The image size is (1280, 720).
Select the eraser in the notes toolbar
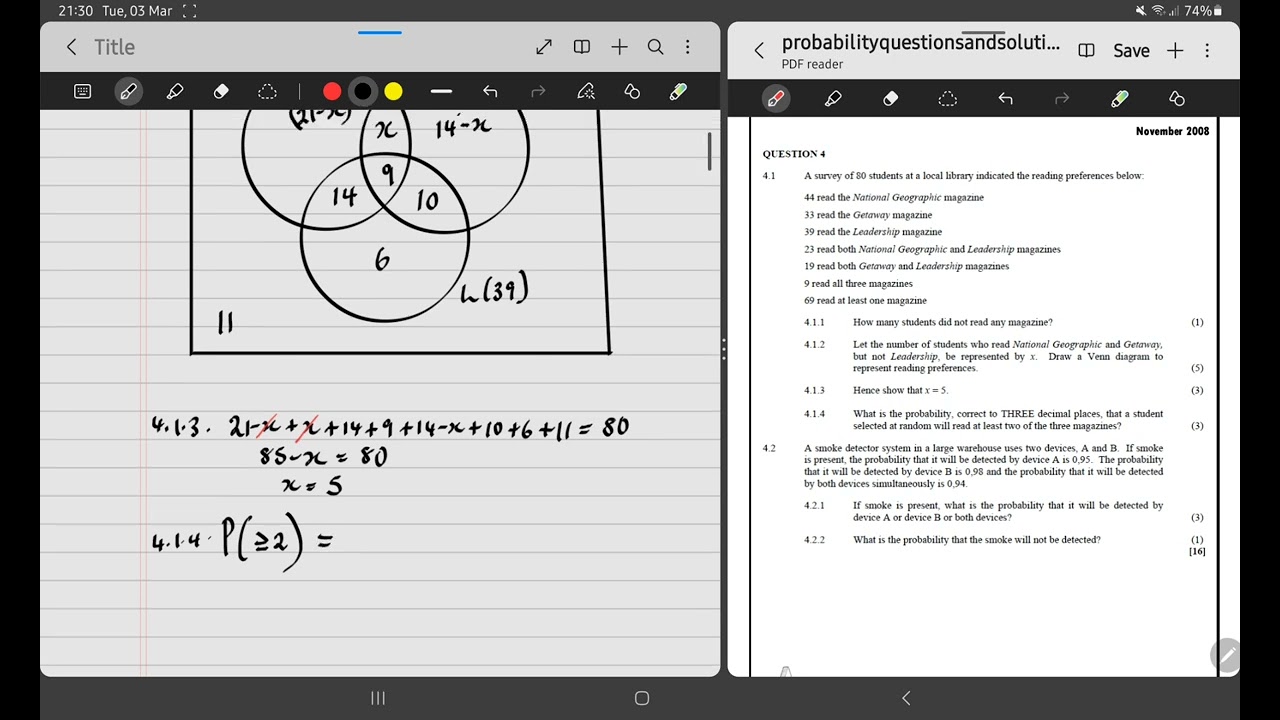[221, 92]
